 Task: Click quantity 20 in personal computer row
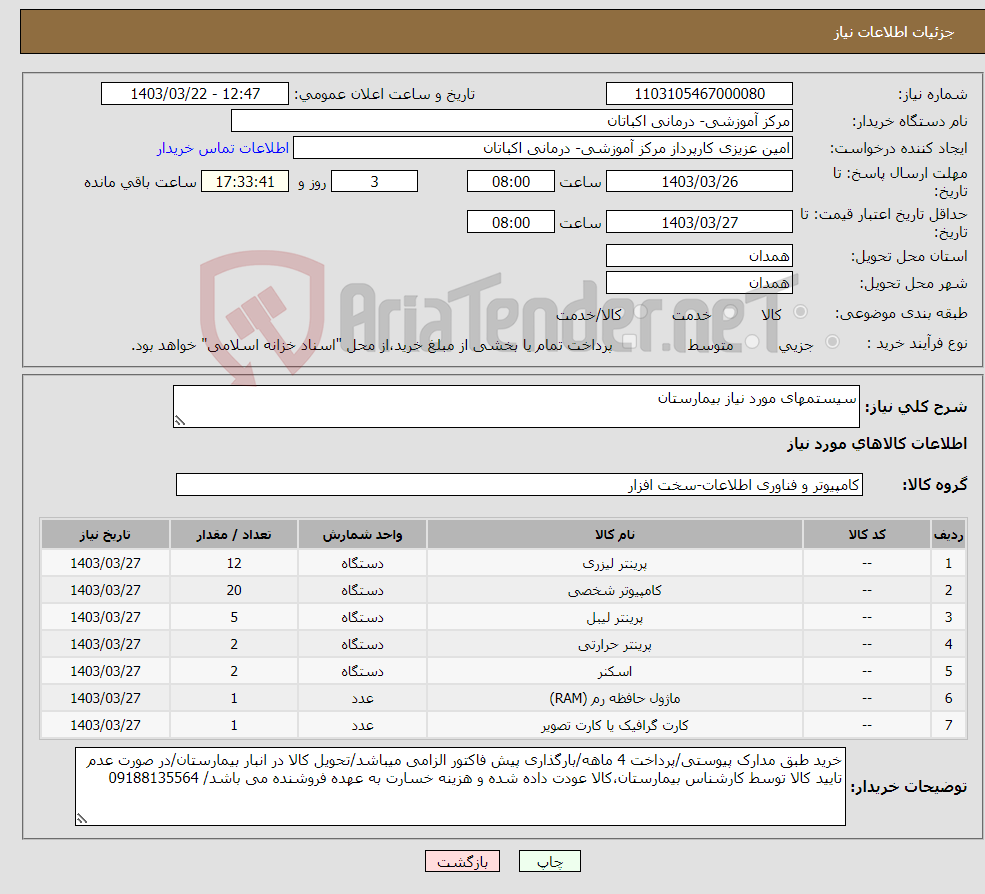(234, 591)
